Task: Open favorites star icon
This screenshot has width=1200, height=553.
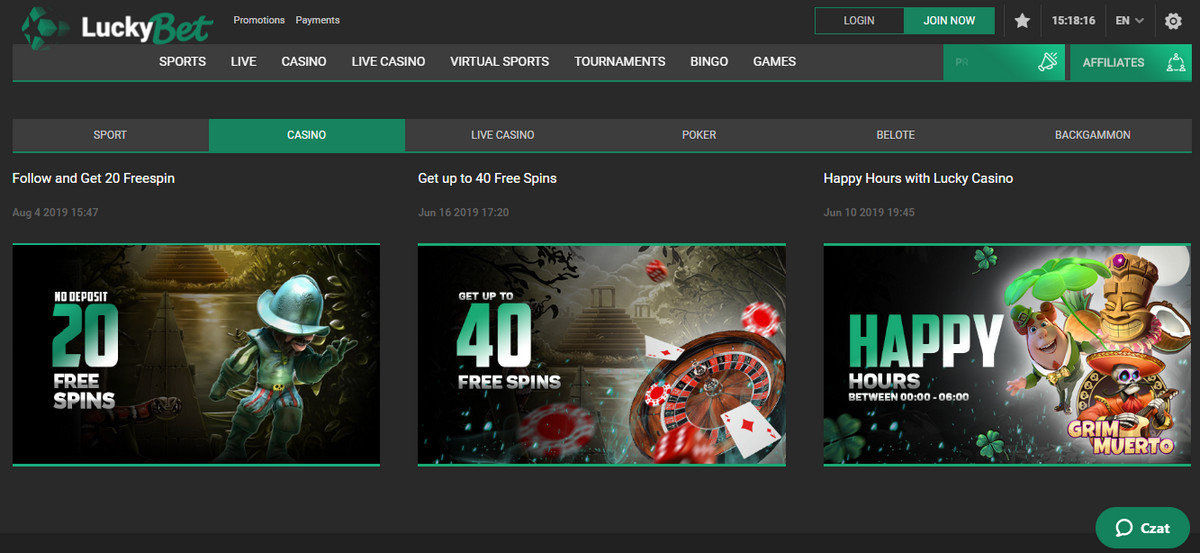Action: (x=1021, y=21)
